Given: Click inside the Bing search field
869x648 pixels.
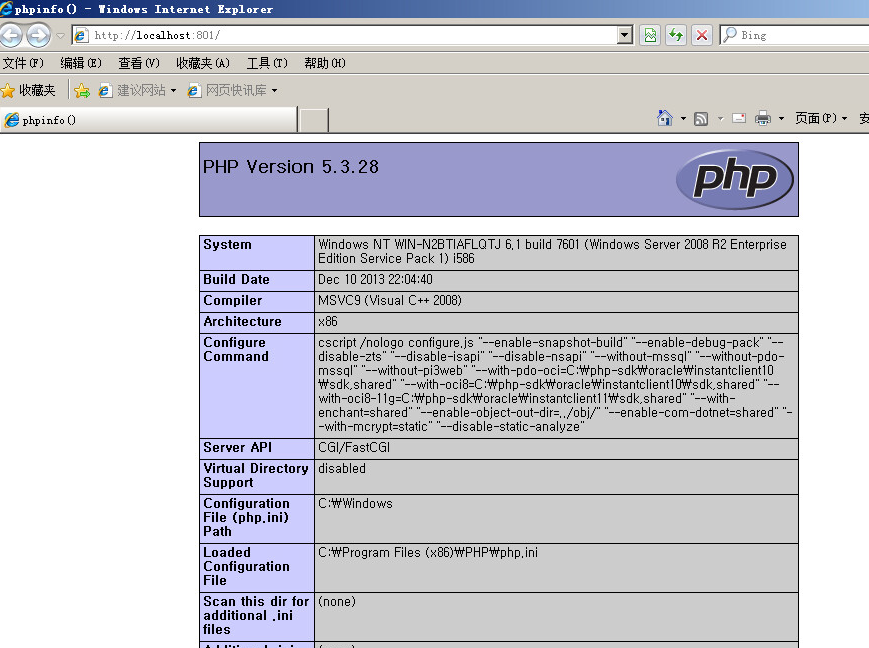Looking at the screenshot, I should [x=790, y=35].
